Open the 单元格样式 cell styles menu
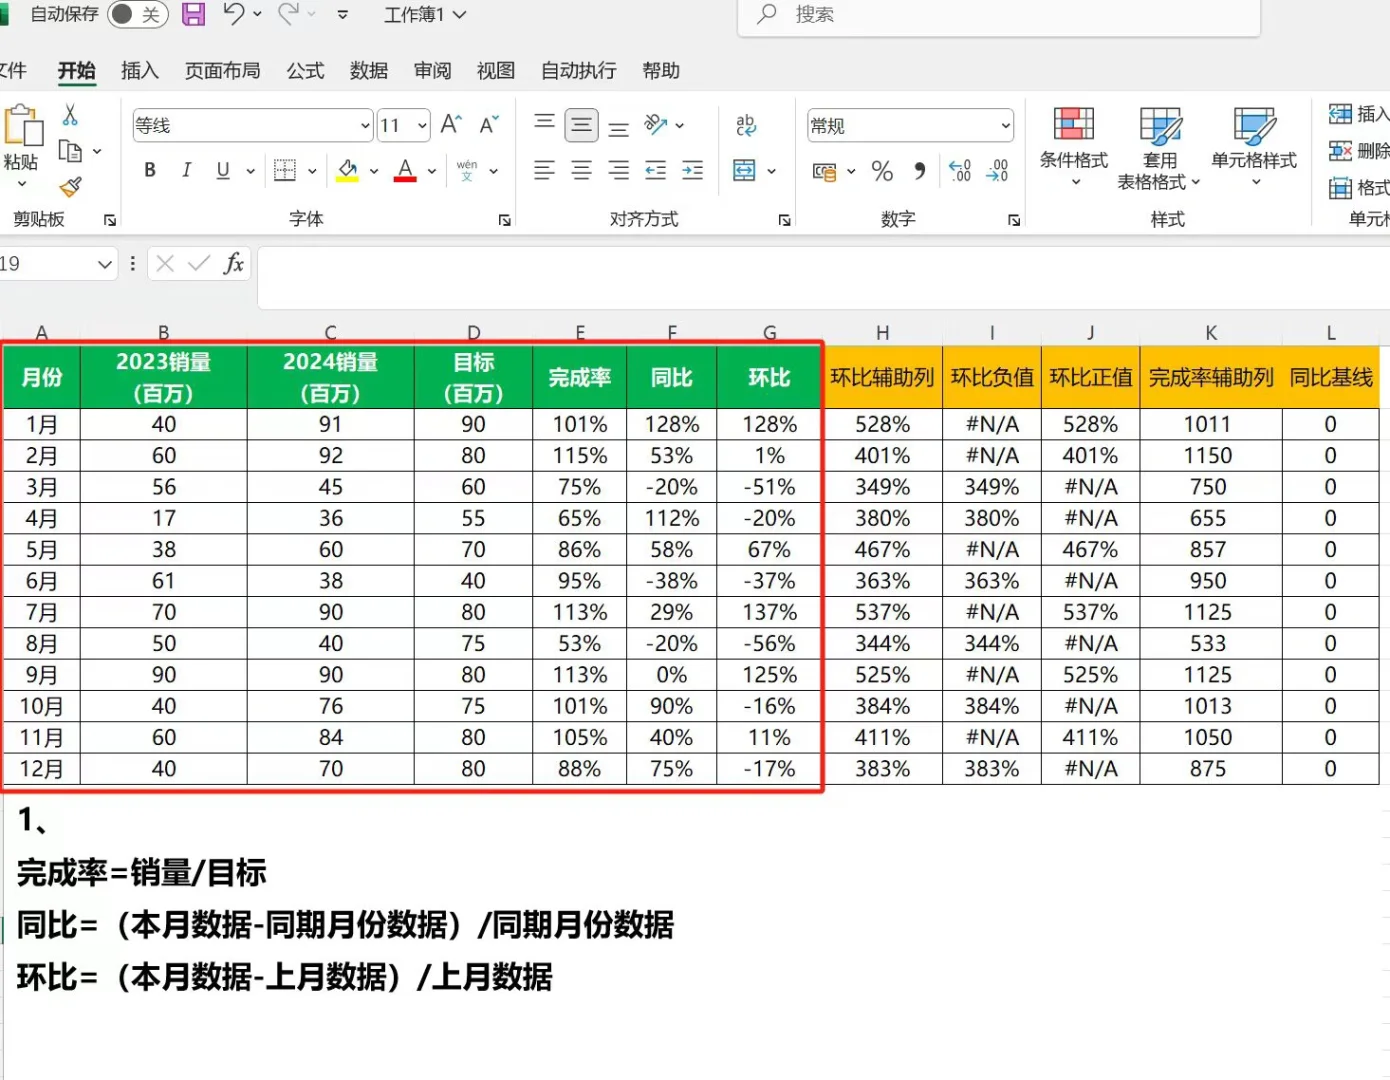Screen dimensions: 1390x1080 tap(1254, 147)
